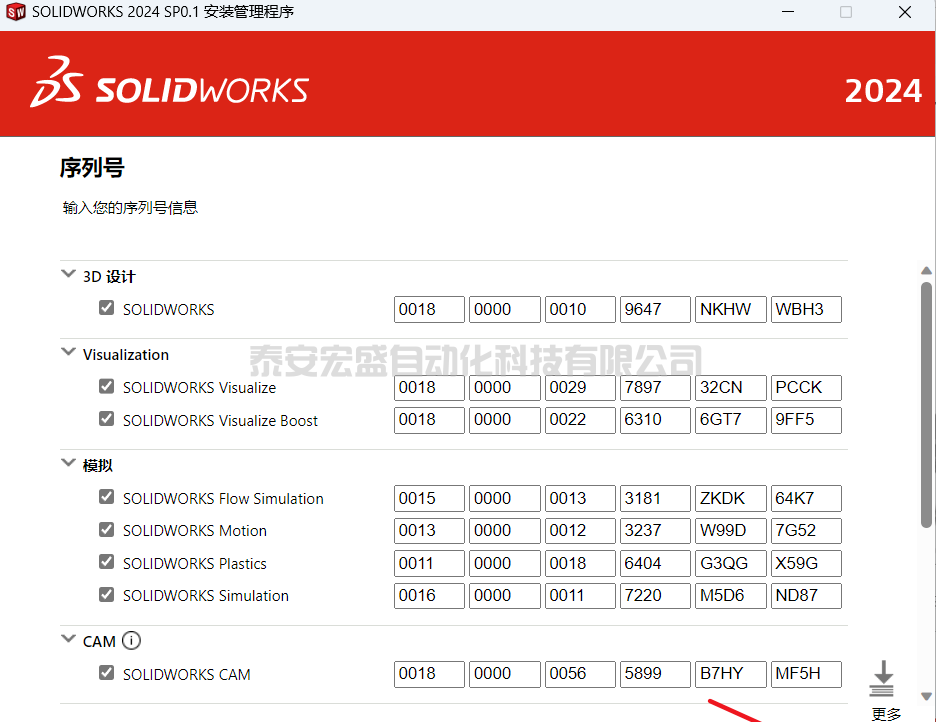
Task: Click the 更多 download arrow icon
Action: [882, 679]
